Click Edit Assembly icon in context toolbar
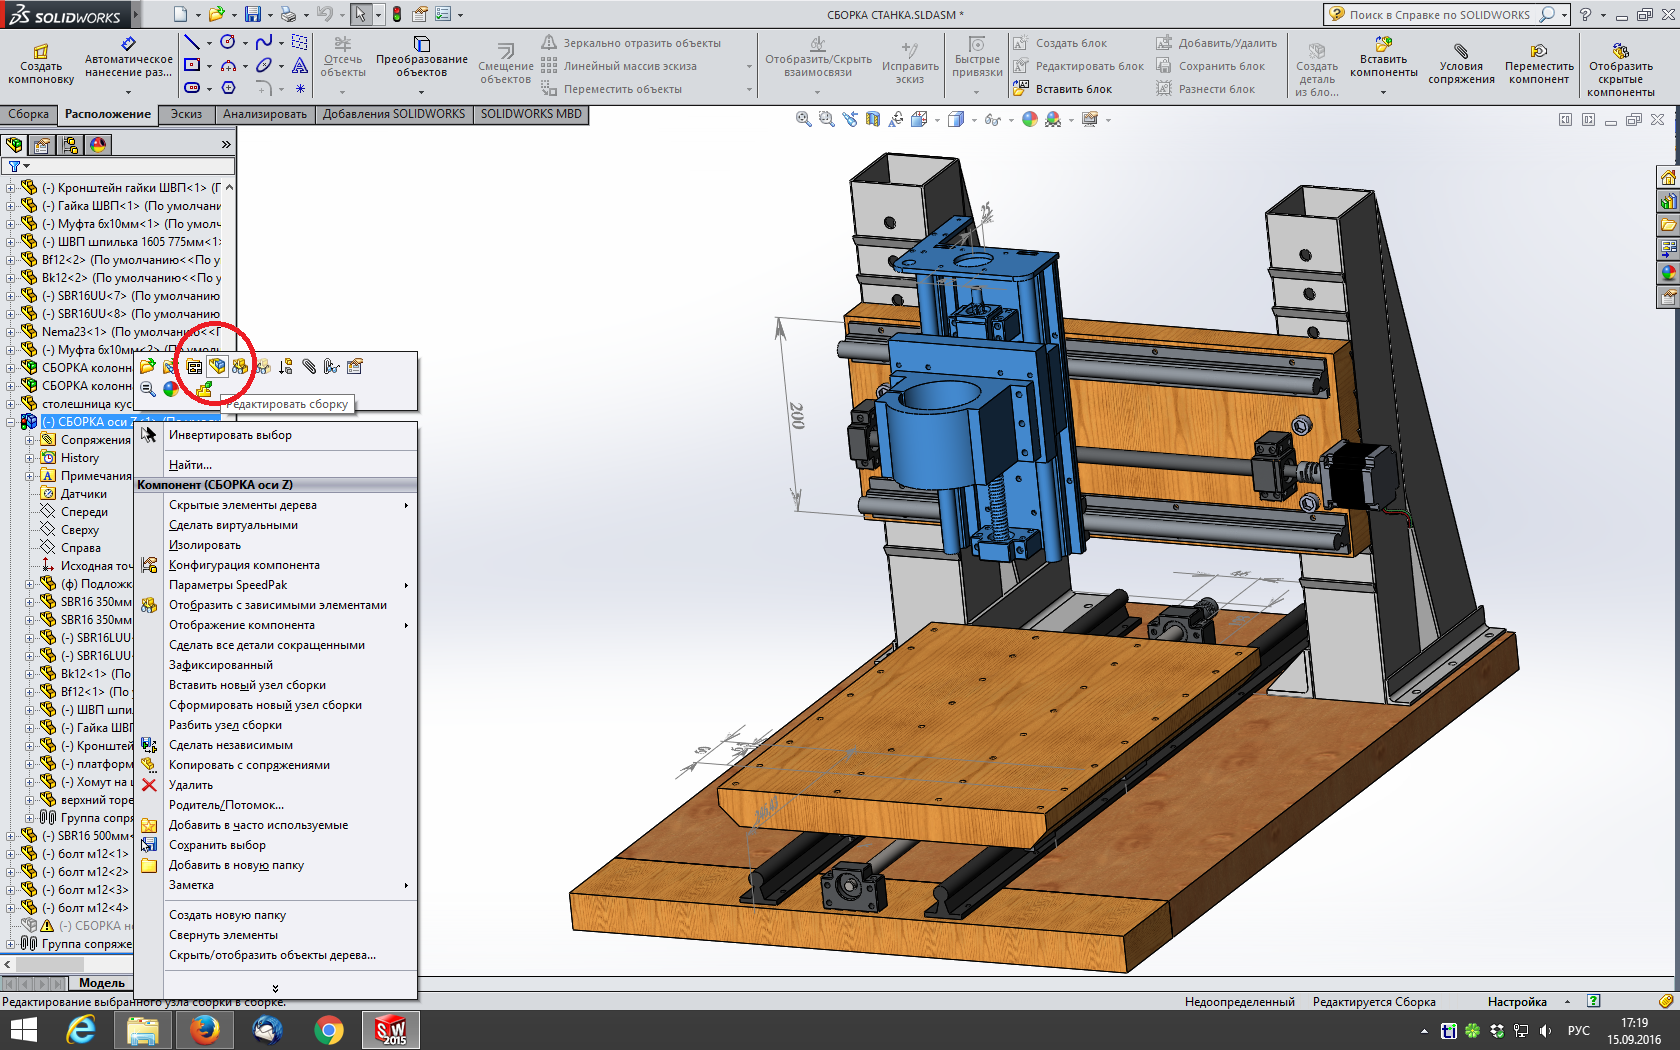The height and width of the screenshot is (1050, 1680). tap(217, 367)
